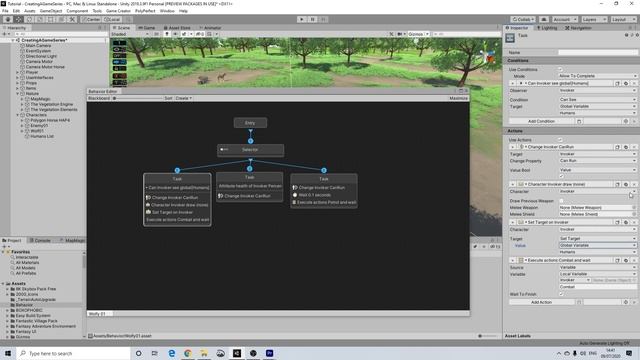Toggle scene lighting bulb icon
The width and height of the screenshot is (640, 360).
tap(167, 34)
